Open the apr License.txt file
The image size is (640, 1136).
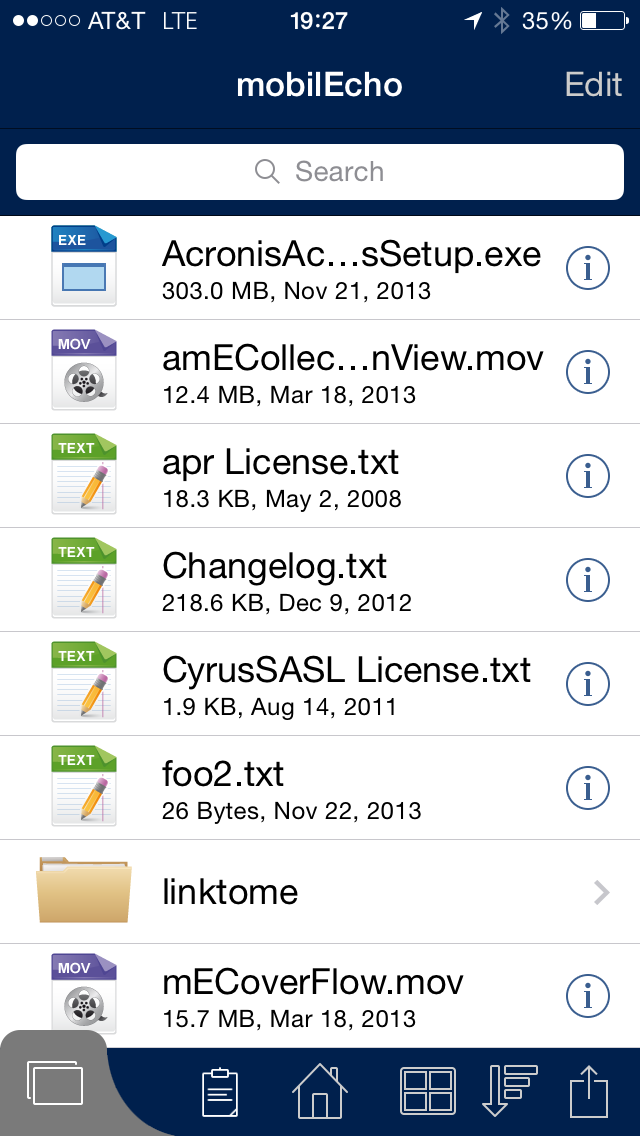coord(280,476)
